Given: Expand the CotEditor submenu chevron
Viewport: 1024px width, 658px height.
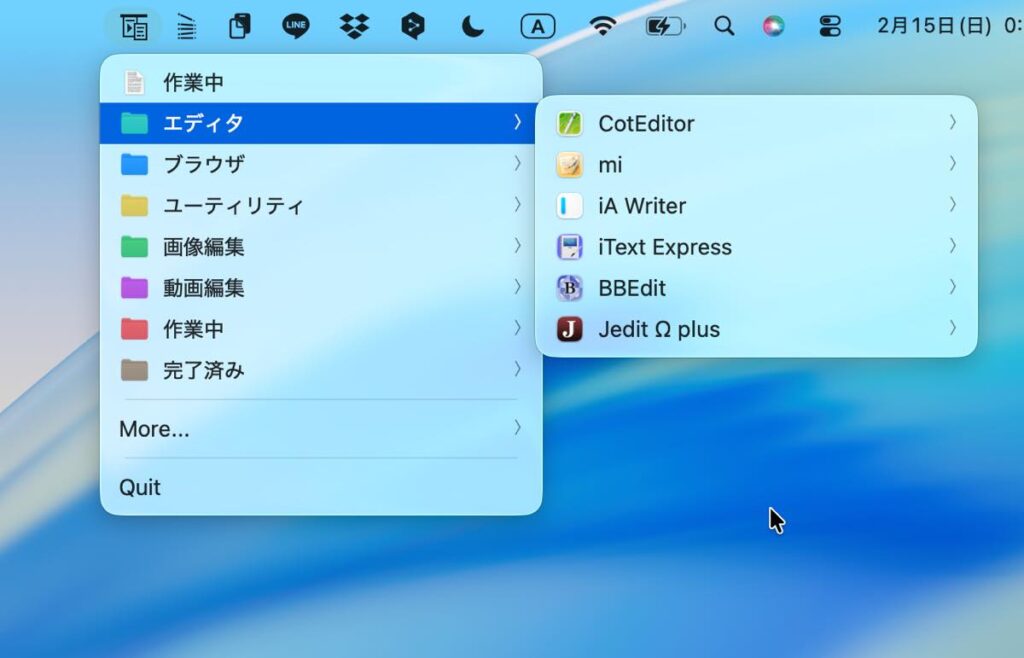Looking at the screenshot, I should click(952, 123).
